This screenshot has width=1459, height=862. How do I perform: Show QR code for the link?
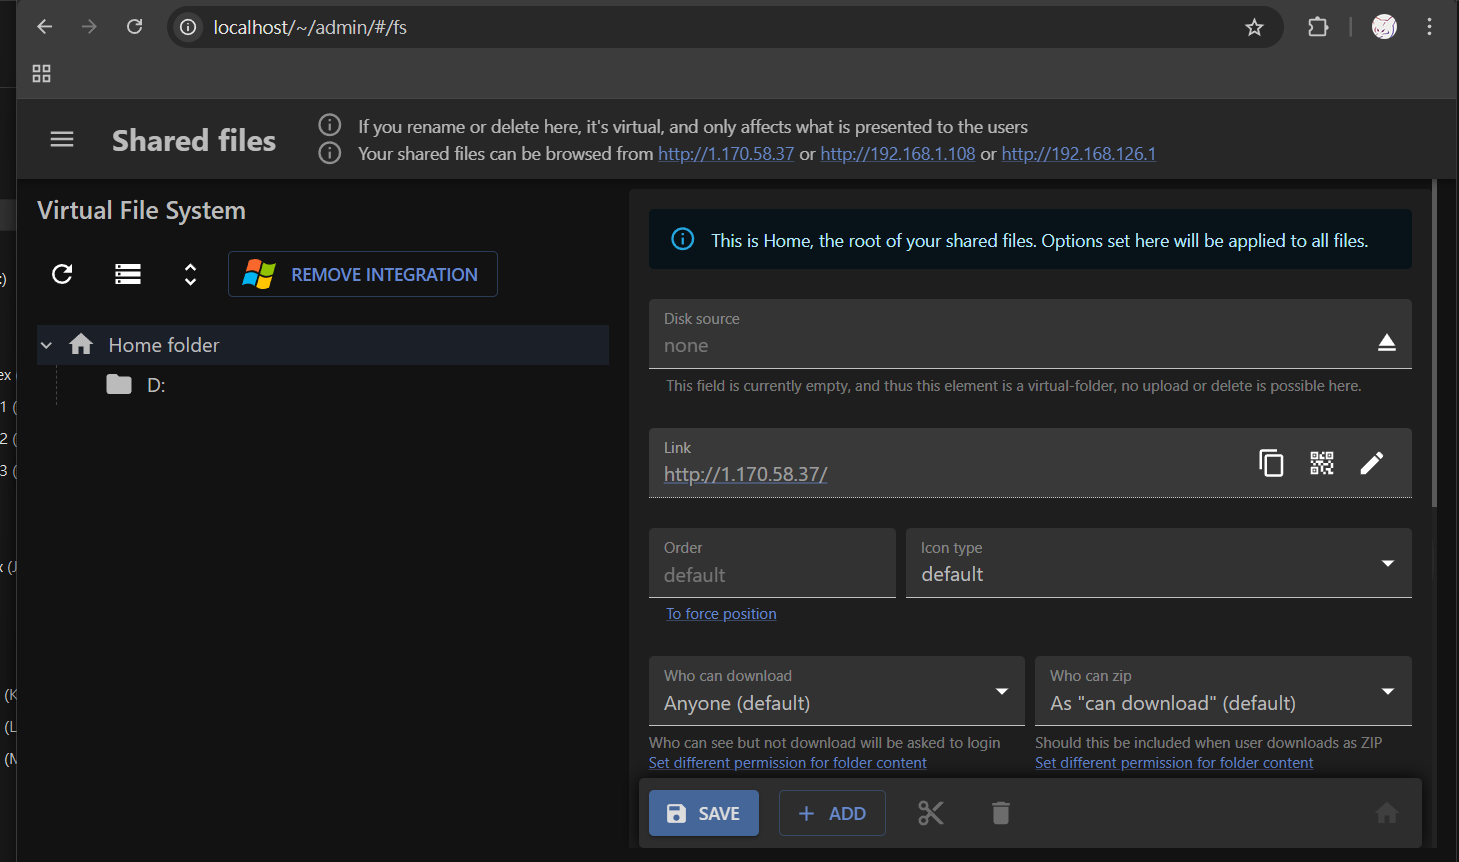(x=1321, y=463)
